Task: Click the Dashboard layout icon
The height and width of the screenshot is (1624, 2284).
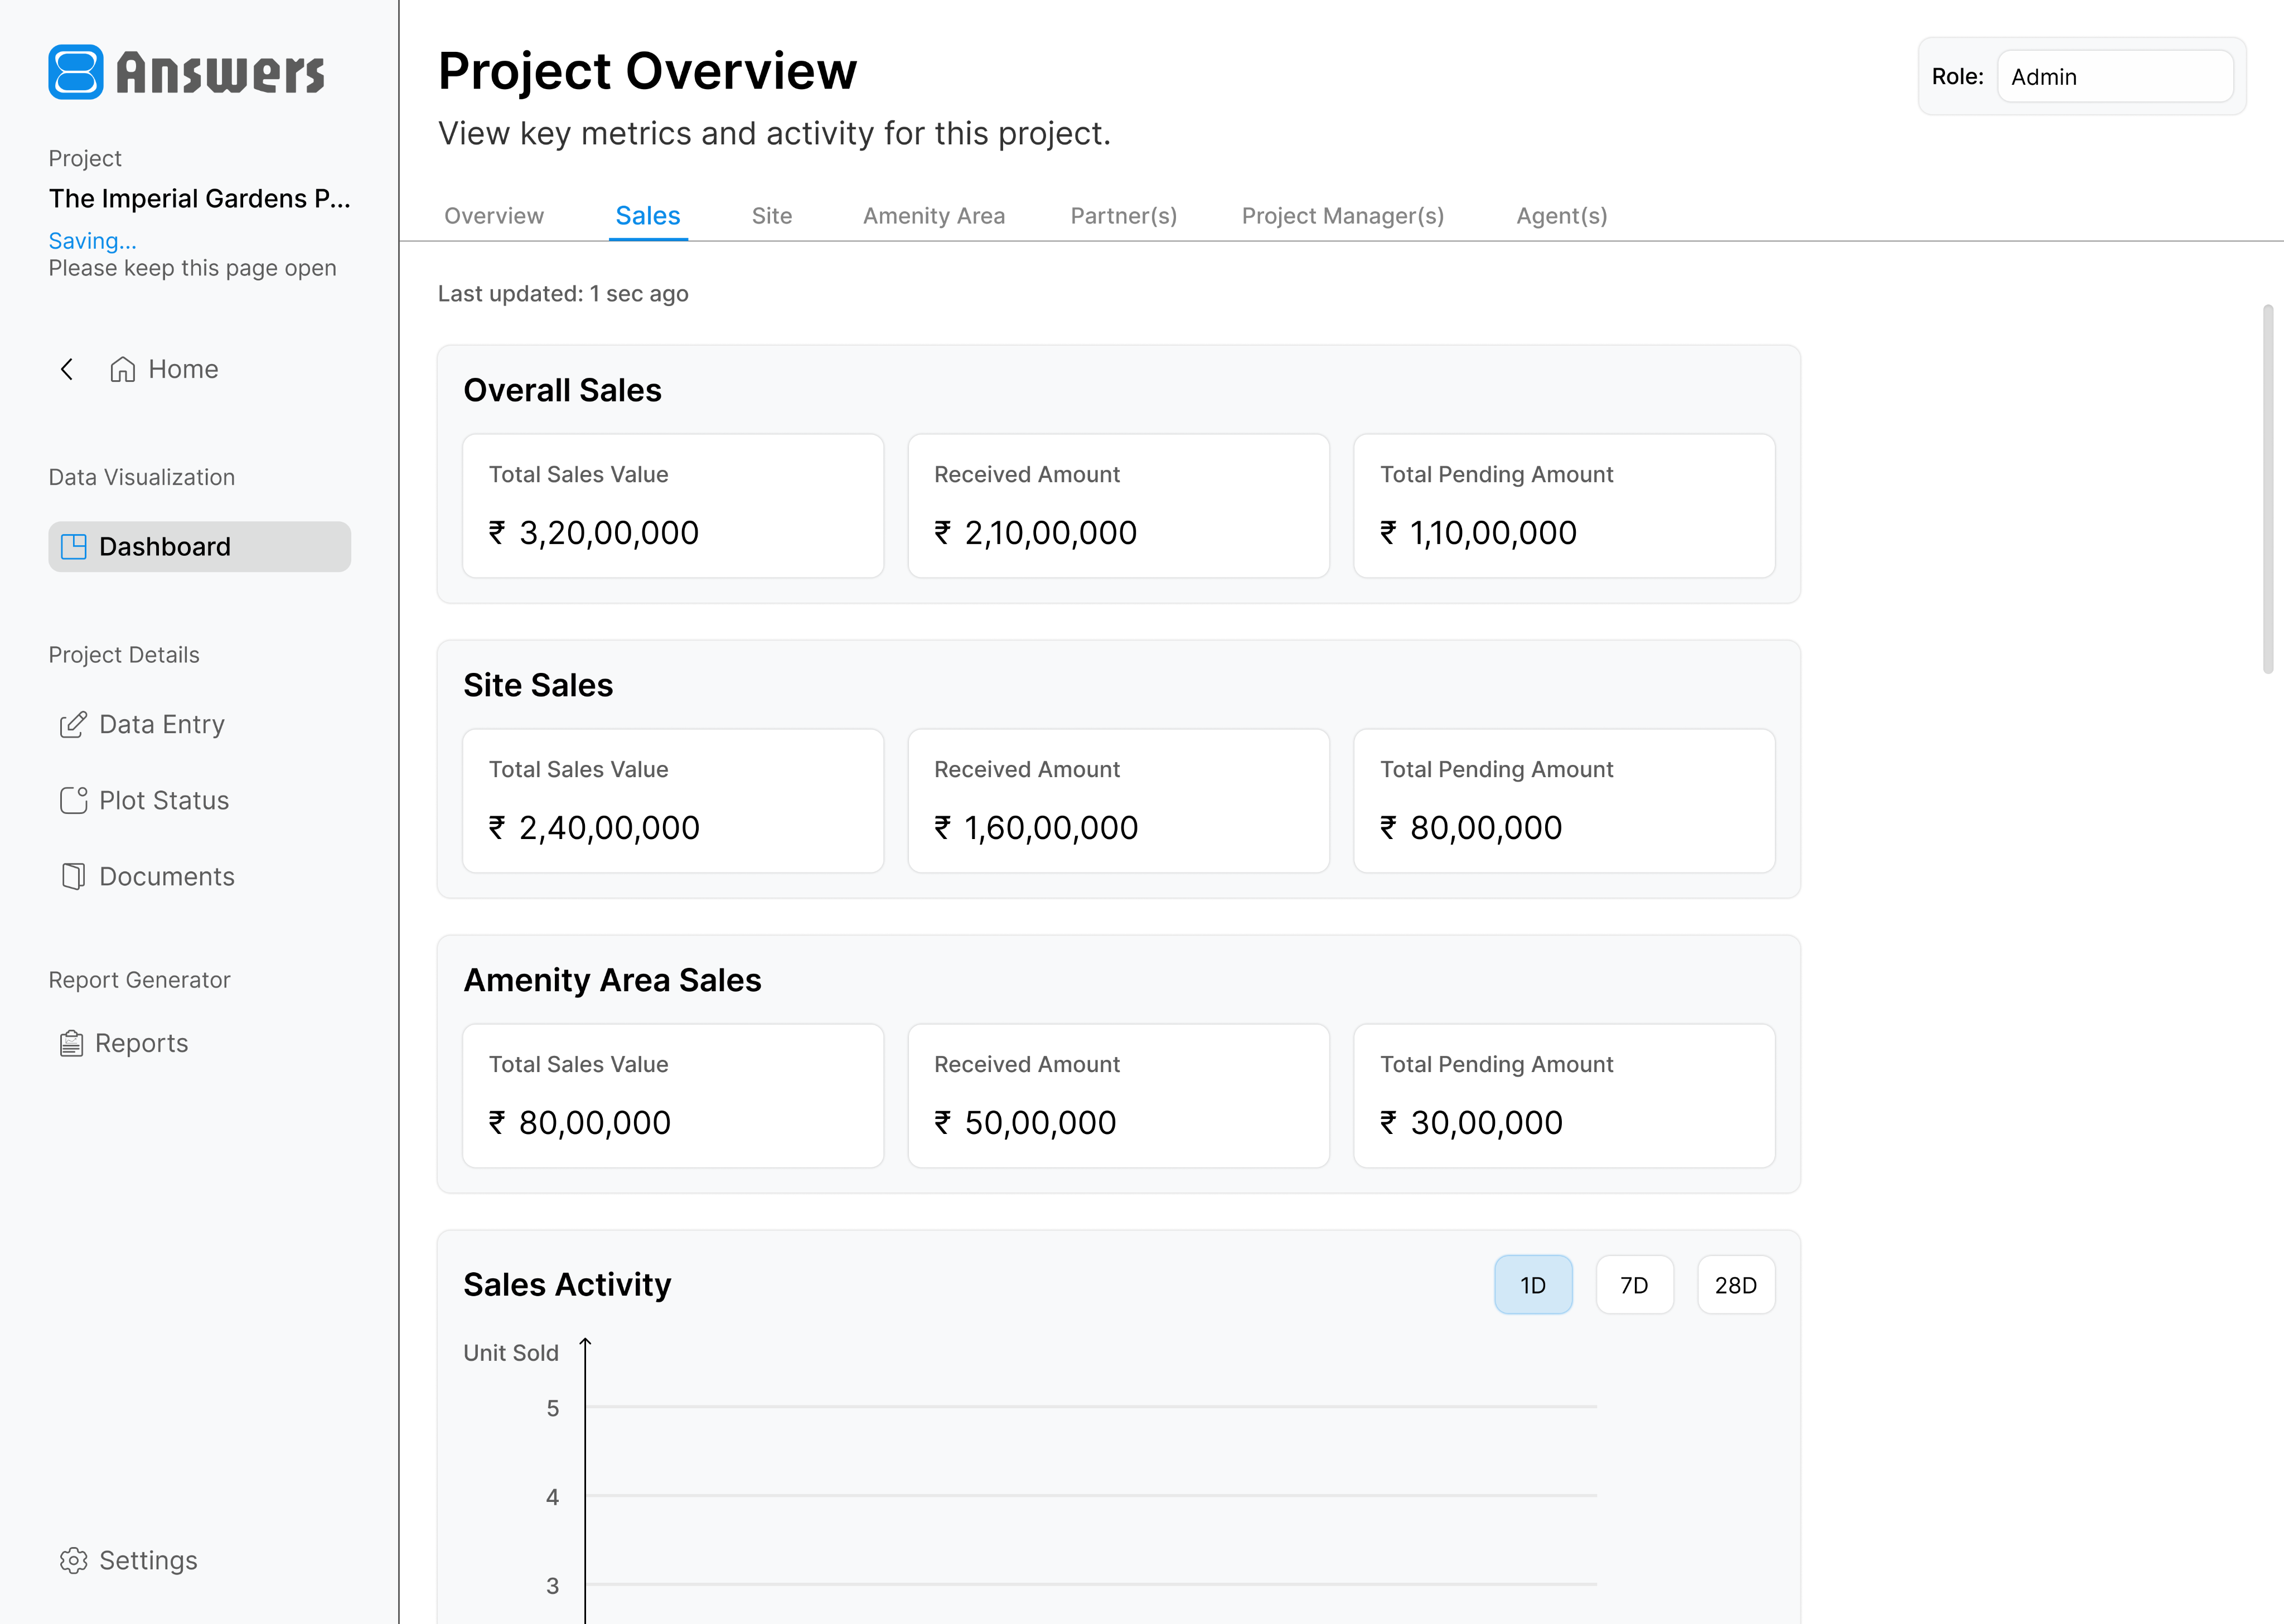Action: 74,546
